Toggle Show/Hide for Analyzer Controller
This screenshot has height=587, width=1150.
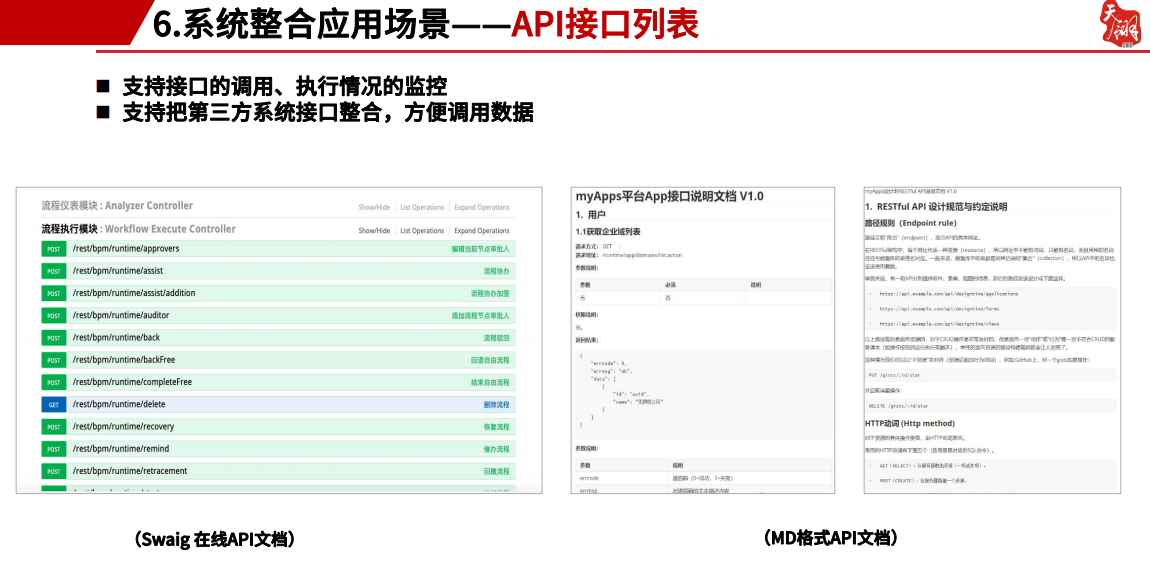point(374,208)
